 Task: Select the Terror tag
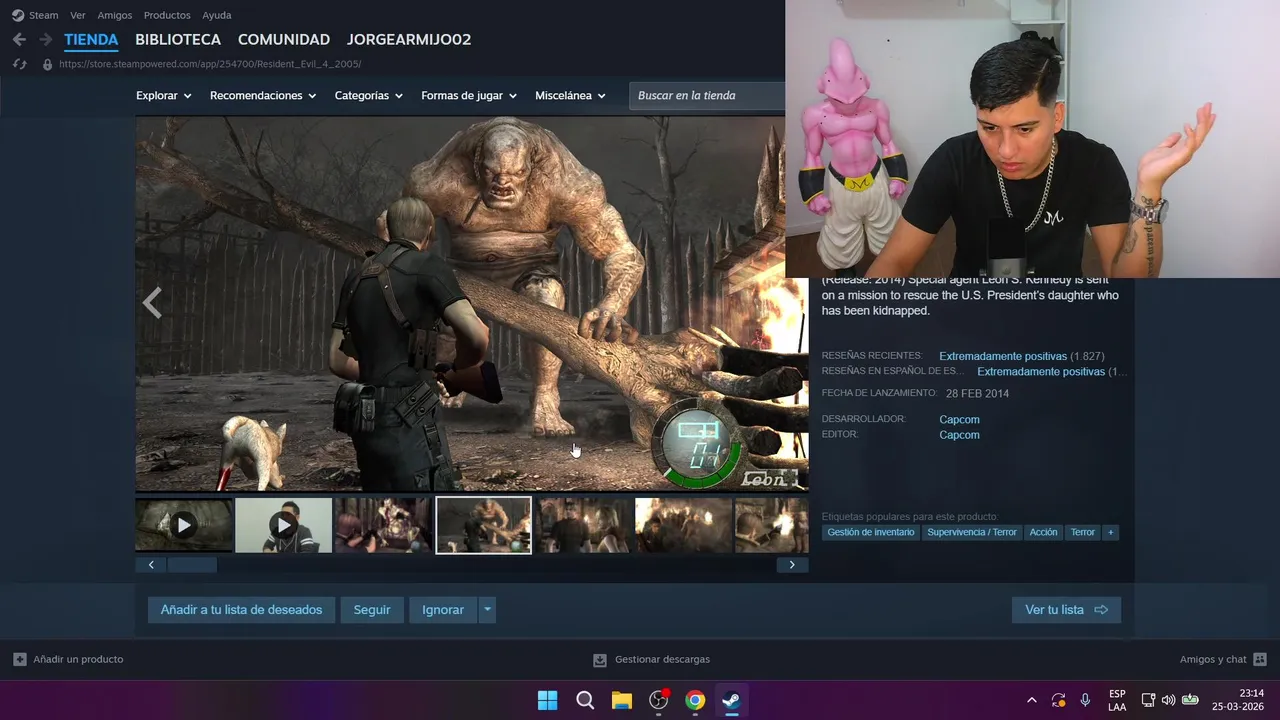pos(1083,533)
